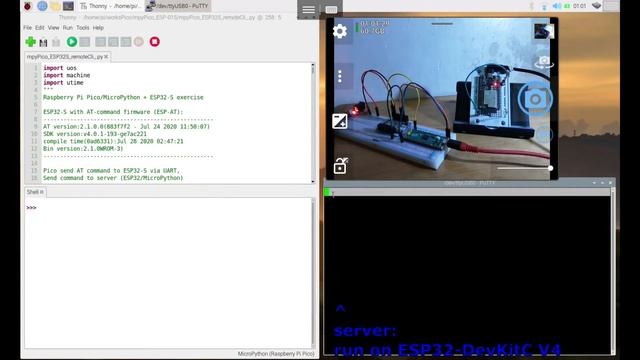The height and width of the screenshot is (360, 640).
Task: Open the File menu in Thonny
Action: (x=27, y=28)
